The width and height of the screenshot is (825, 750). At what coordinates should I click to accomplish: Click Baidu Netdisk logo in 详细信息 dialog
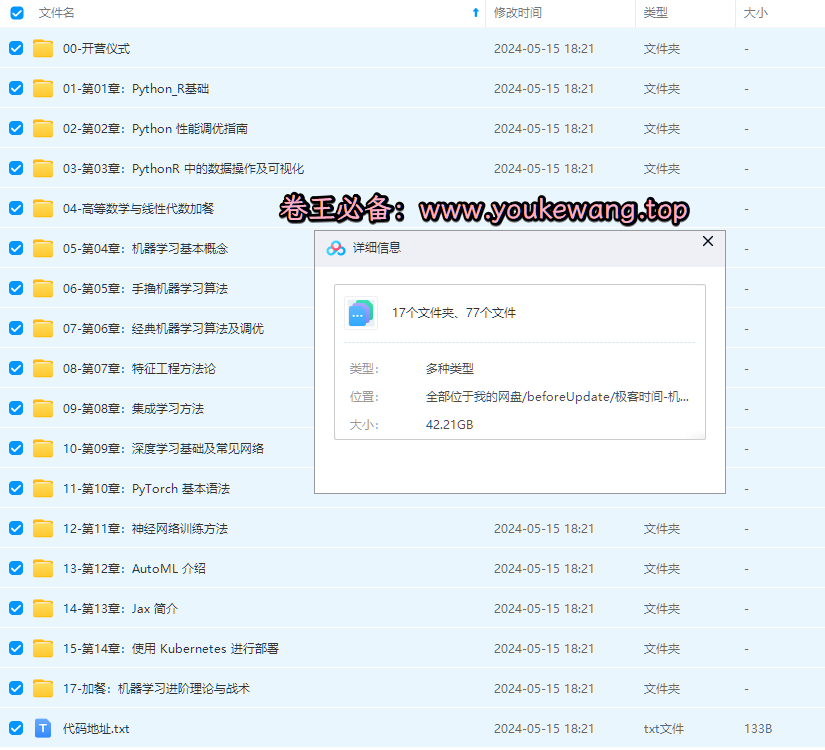click(x=336, y=248)
